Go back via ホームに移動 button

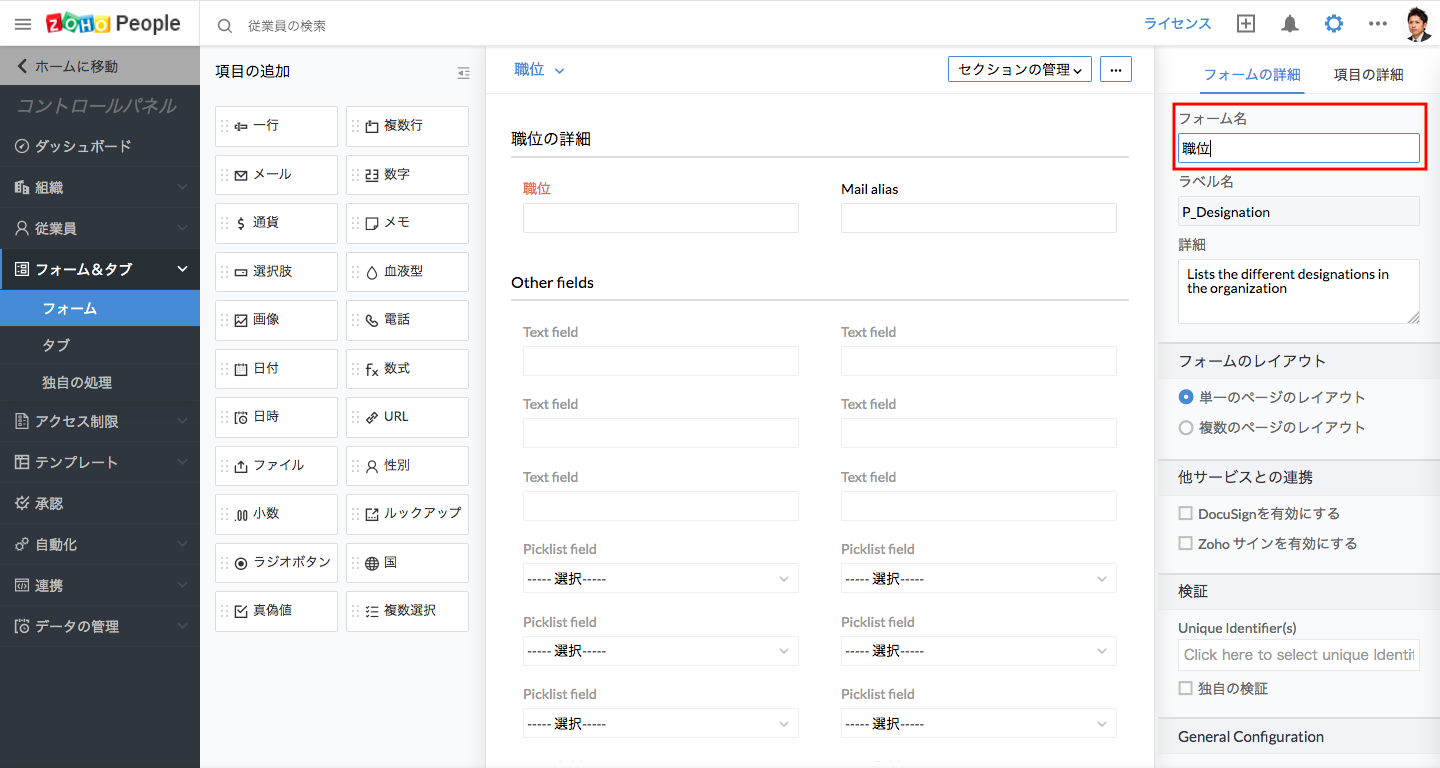click(x=100, y=67)
